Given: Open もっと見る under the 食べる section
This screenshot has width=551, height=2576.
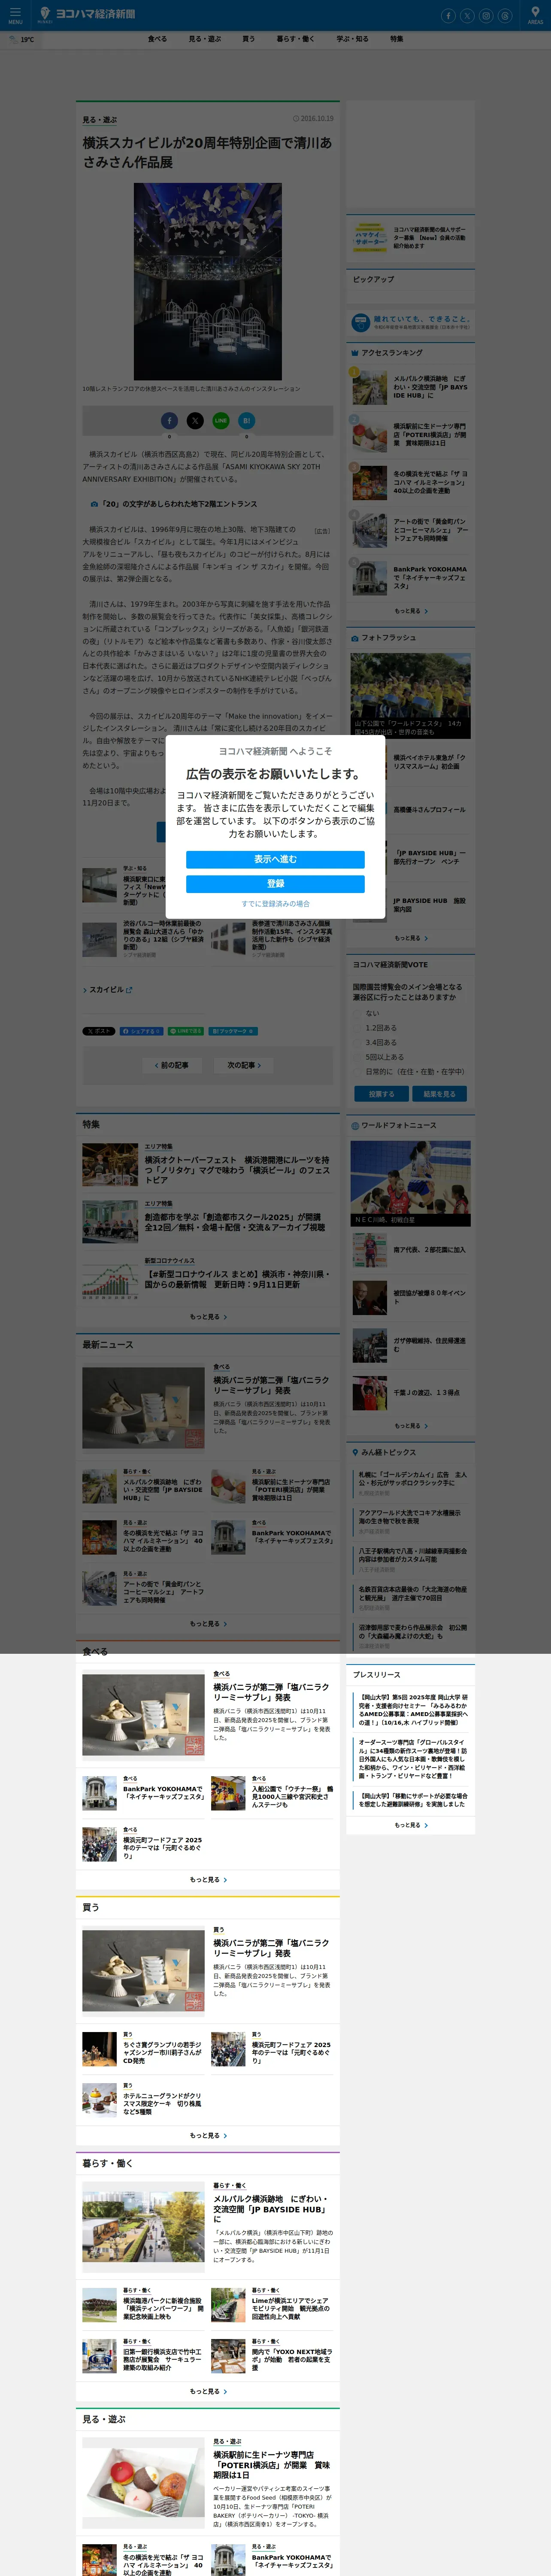Looking at the screenshot, I should coord(208,1880).
